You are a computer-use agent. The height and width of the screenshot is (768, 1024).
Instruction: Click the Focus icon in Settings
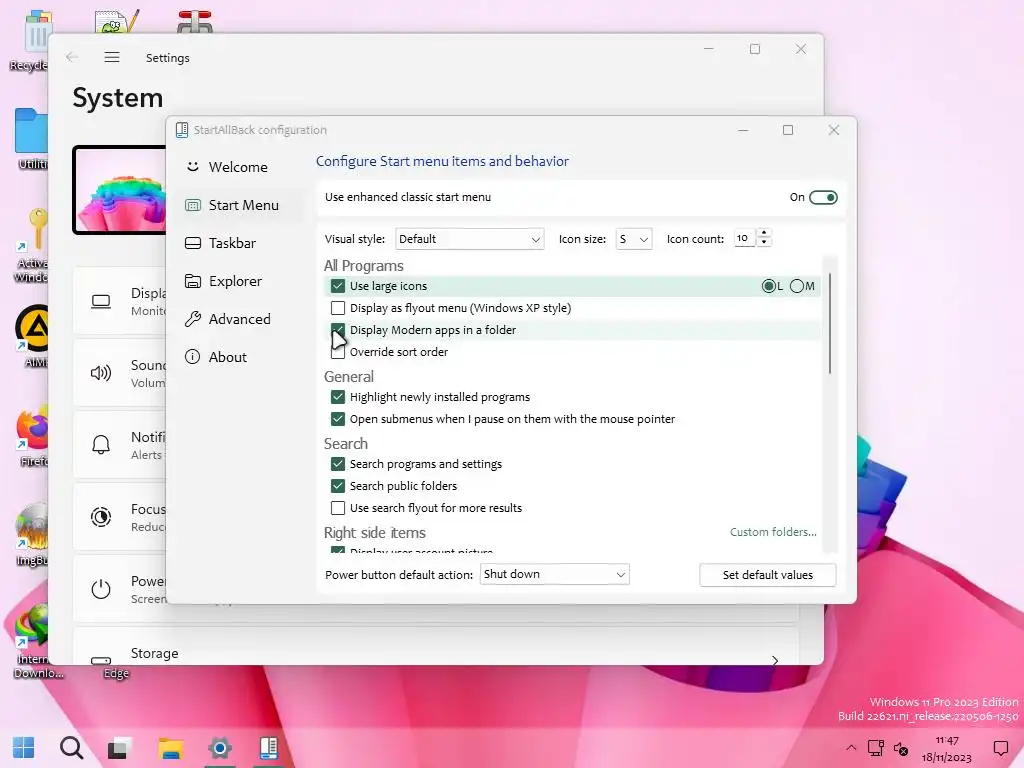coord(101,517)
